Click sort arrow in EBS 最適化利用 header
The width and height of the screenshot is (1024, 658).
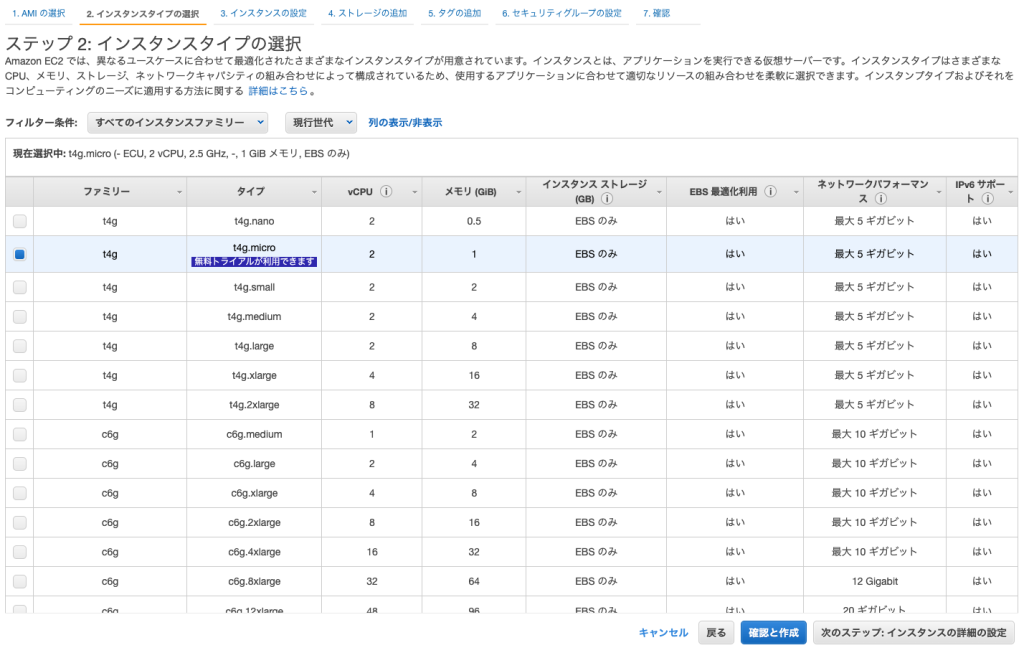(x=796, y=192)
